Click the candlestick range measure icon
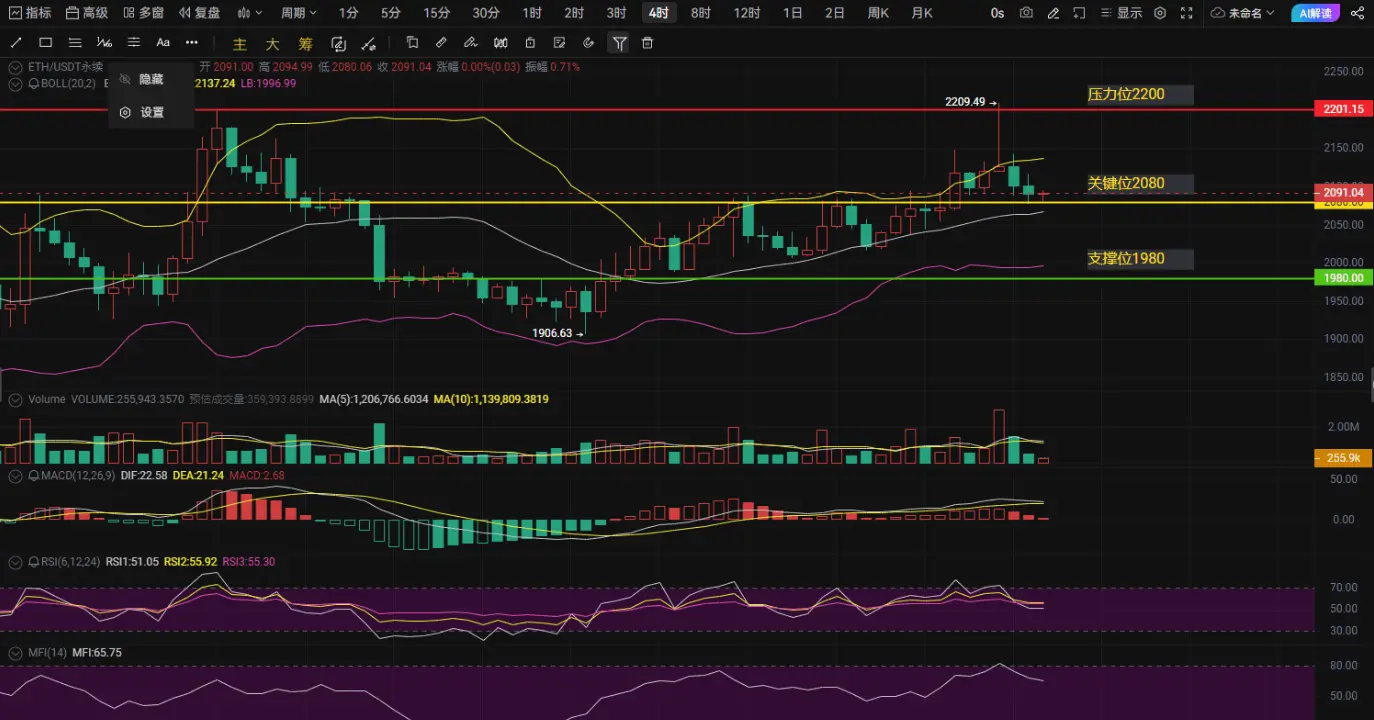Screen dimensions: 1374x720 point(500,43)
